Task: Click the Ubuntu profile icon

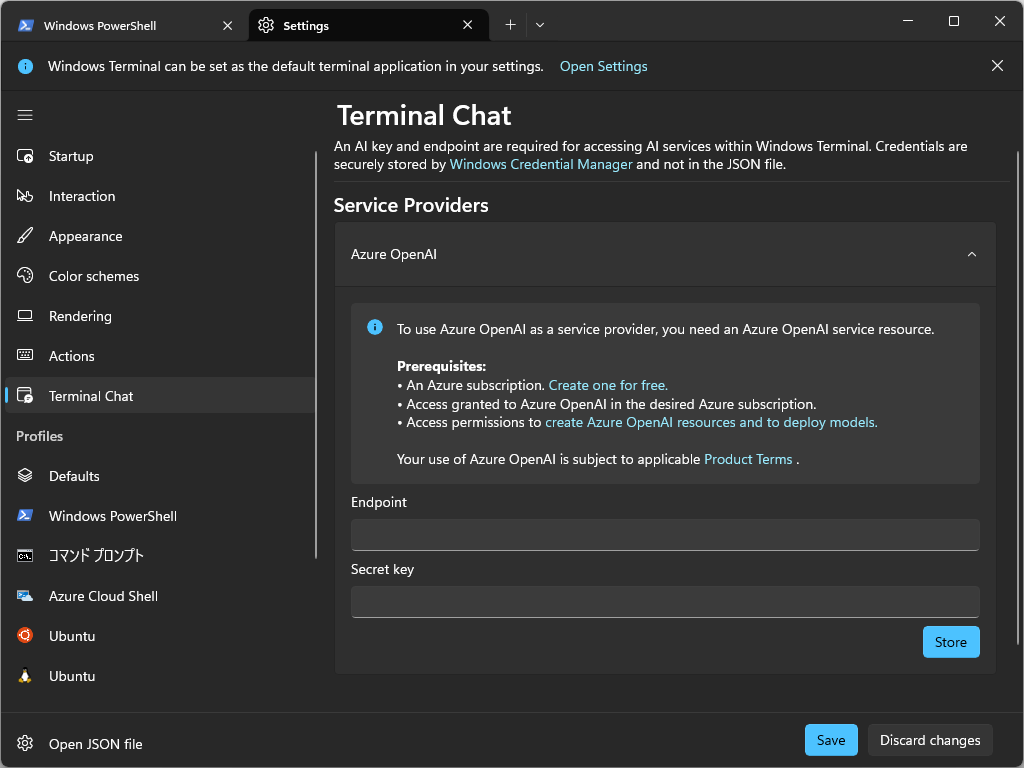Action: tap(26, 636)
